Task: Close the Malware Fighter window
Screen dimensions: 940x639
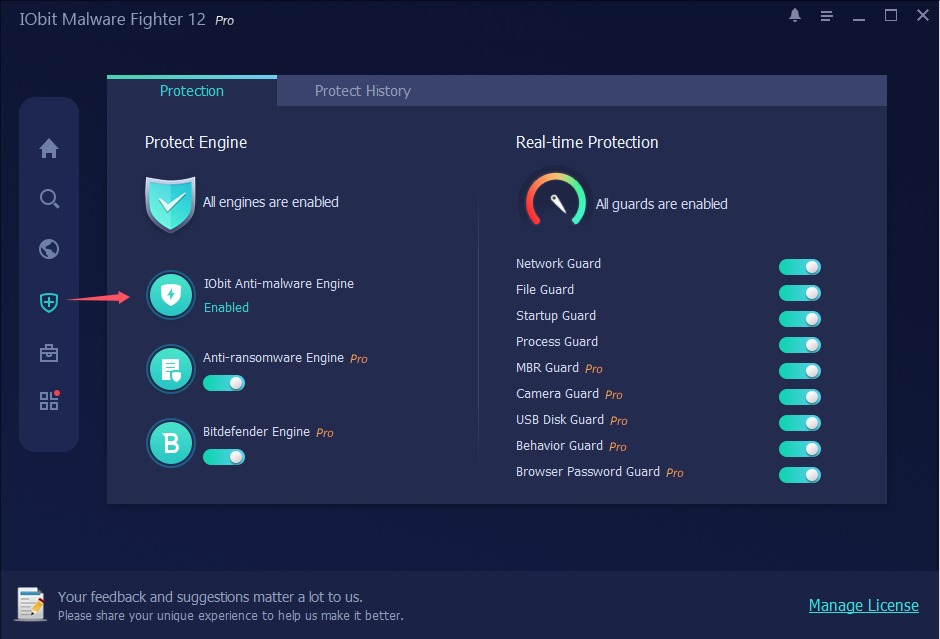Action: point(923,15)
